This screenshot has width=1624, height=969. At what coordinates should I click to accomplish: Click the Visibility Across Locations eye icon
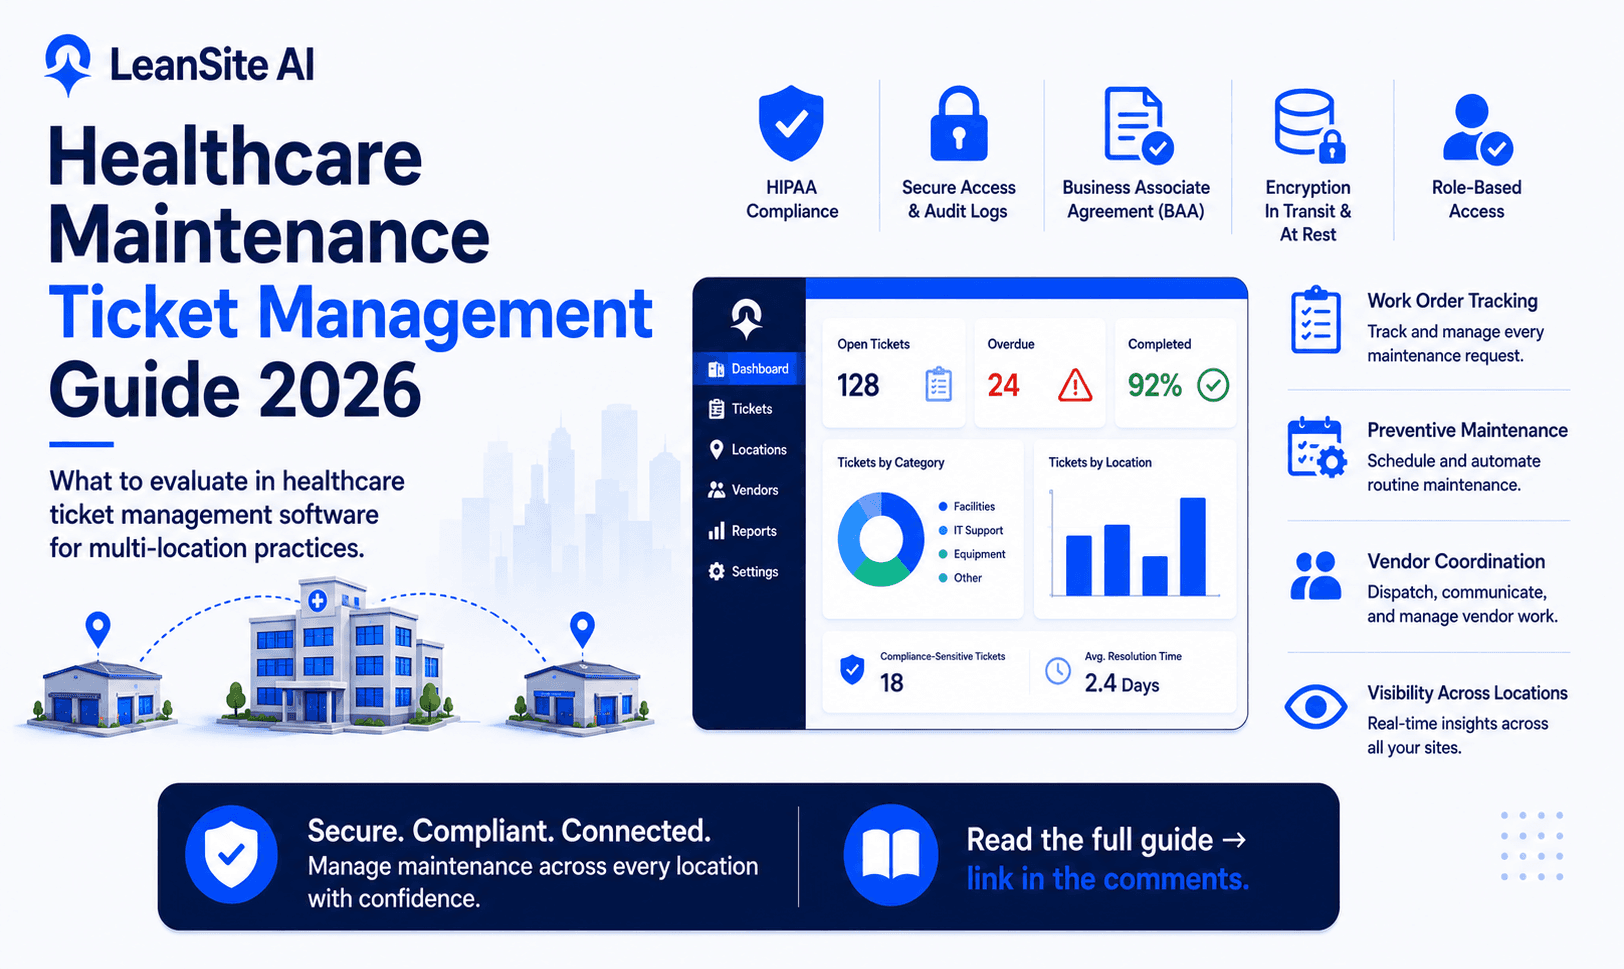point(1316,707)
